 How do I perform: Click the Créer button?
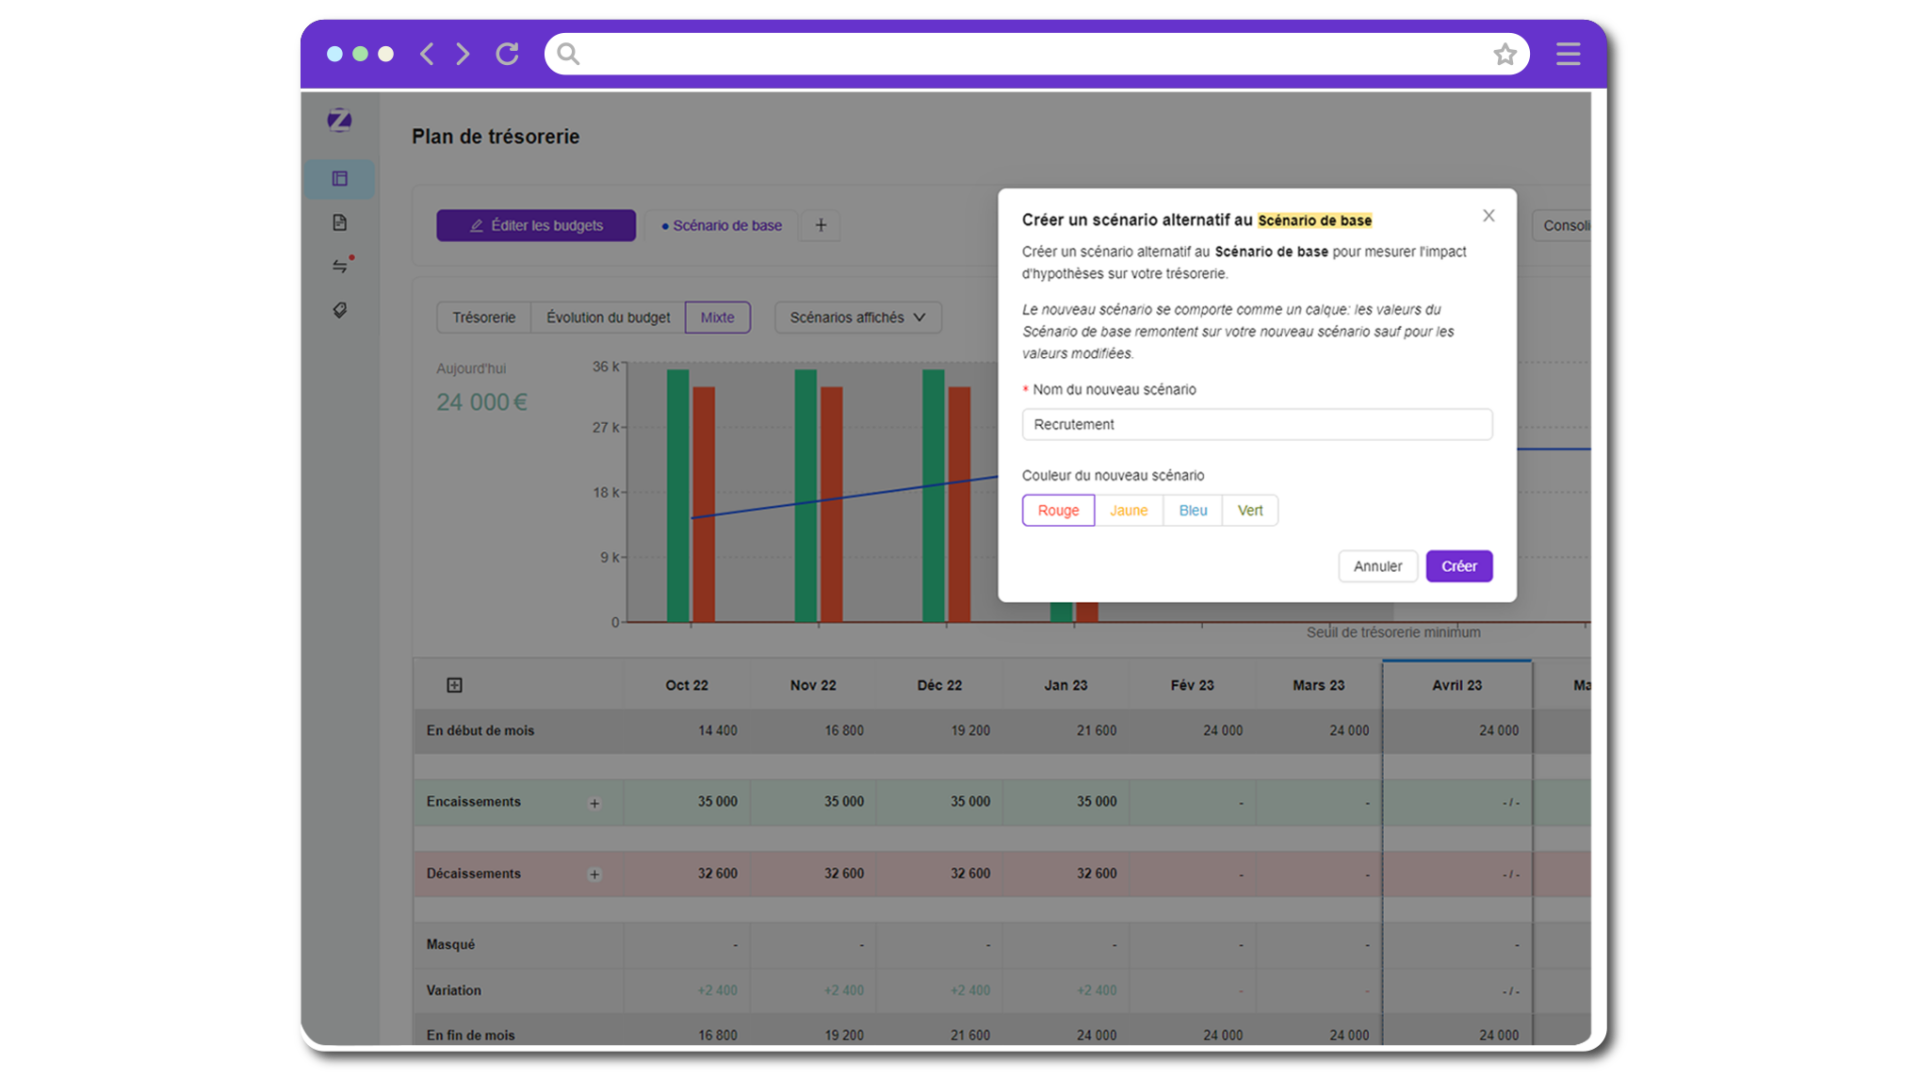click(x=1459, y=566)
